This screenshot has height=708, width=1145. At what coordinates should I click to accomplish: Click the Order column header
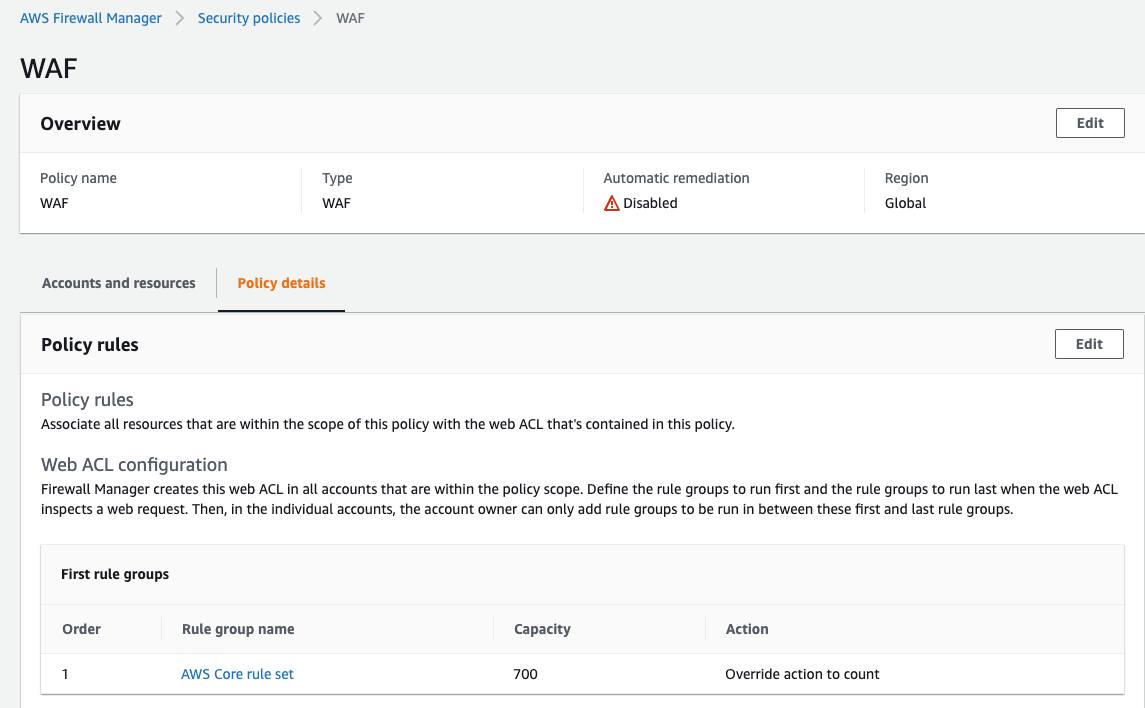pos(81,629)
